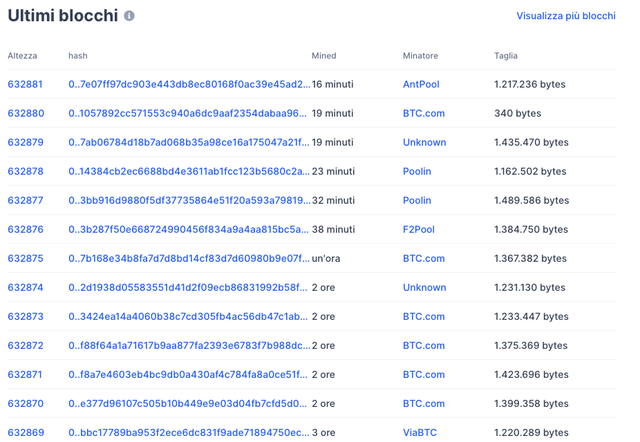Open the F2Pool miner link
This screenshot has width=640, height=442.
[x=418, y=229]
